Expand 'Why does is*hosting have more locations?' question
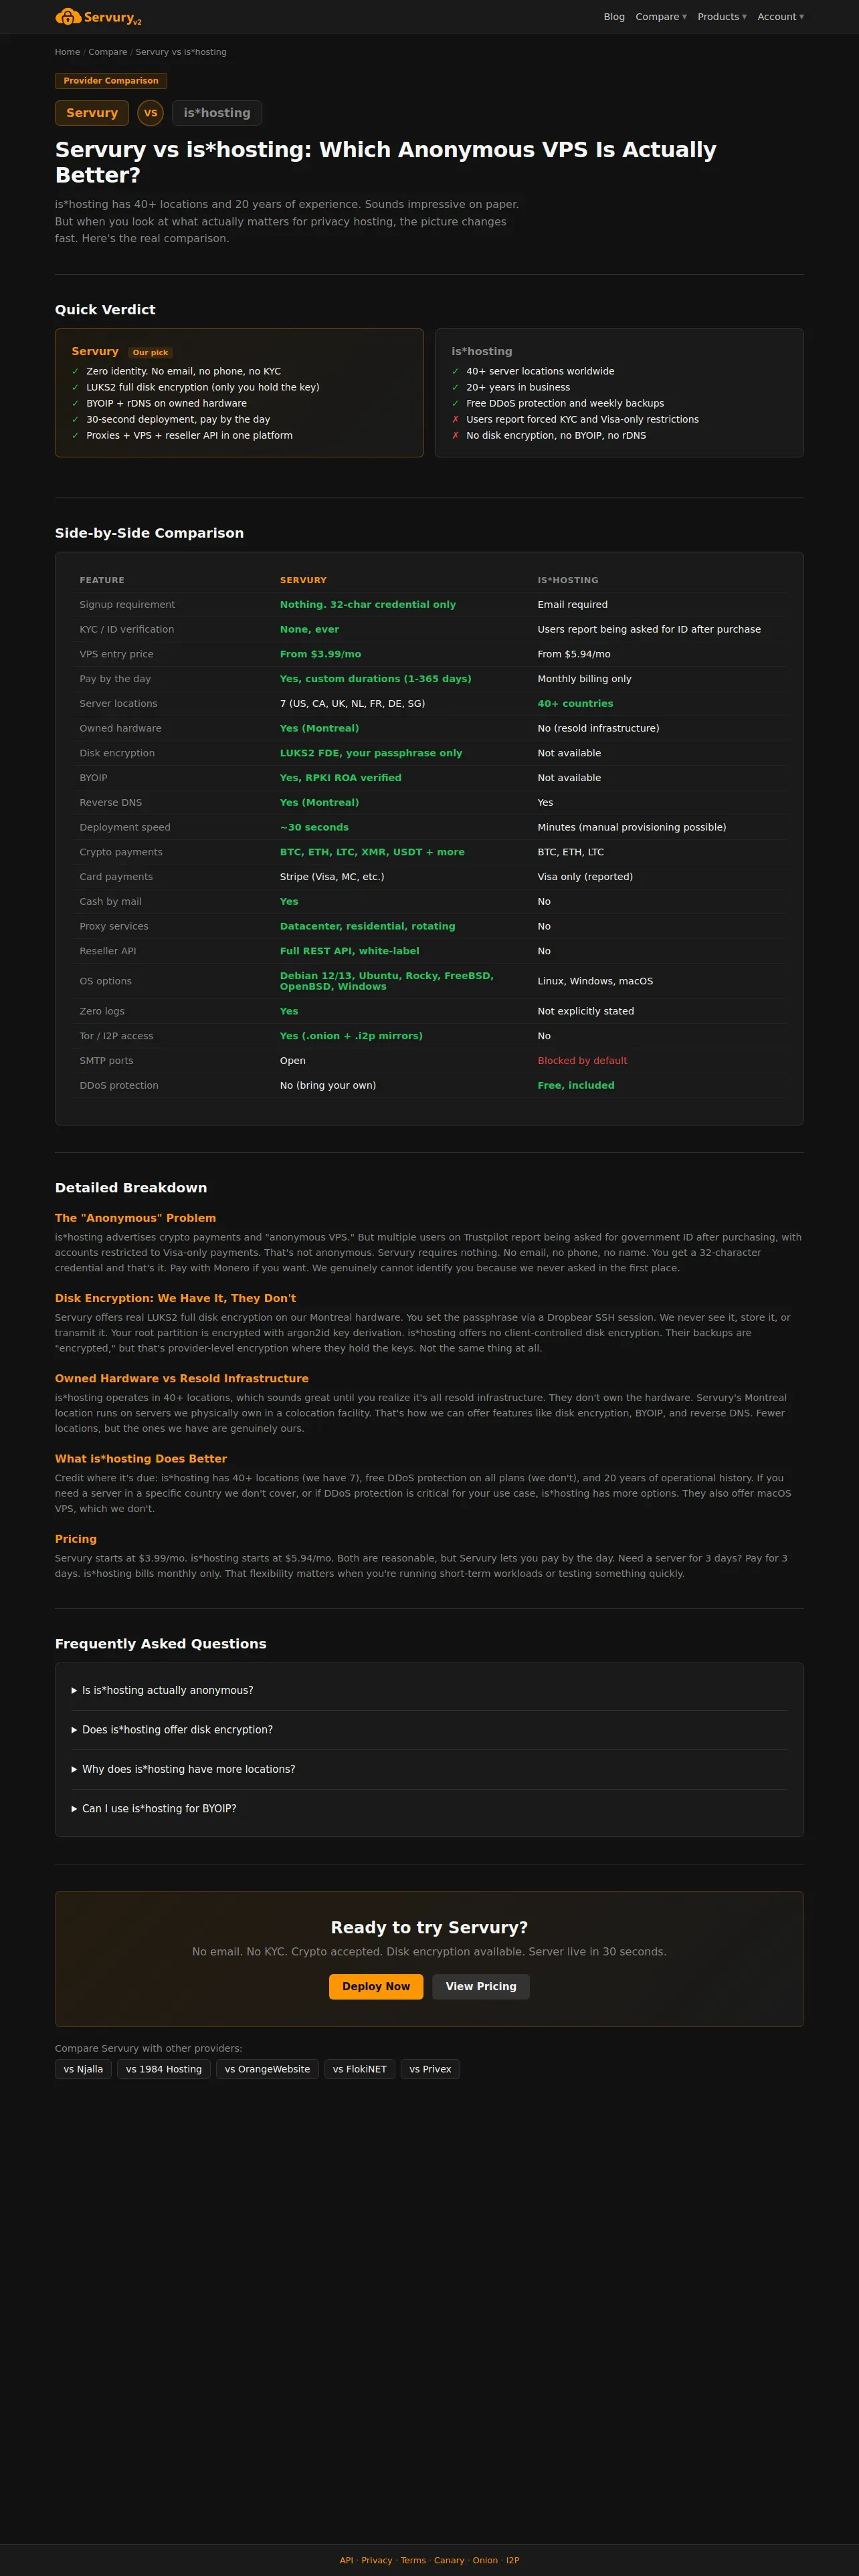The image size is (859, 2576). point(429,1769)
